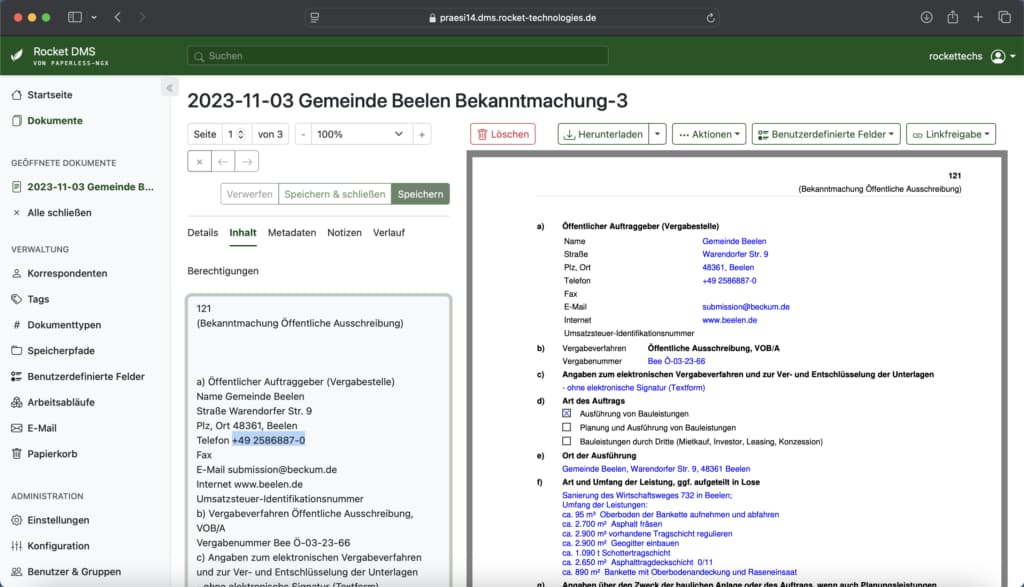The width and height of the screenshot is (1024, 587).
Task: Open the Aktionen dropdown
Action: 709,134
